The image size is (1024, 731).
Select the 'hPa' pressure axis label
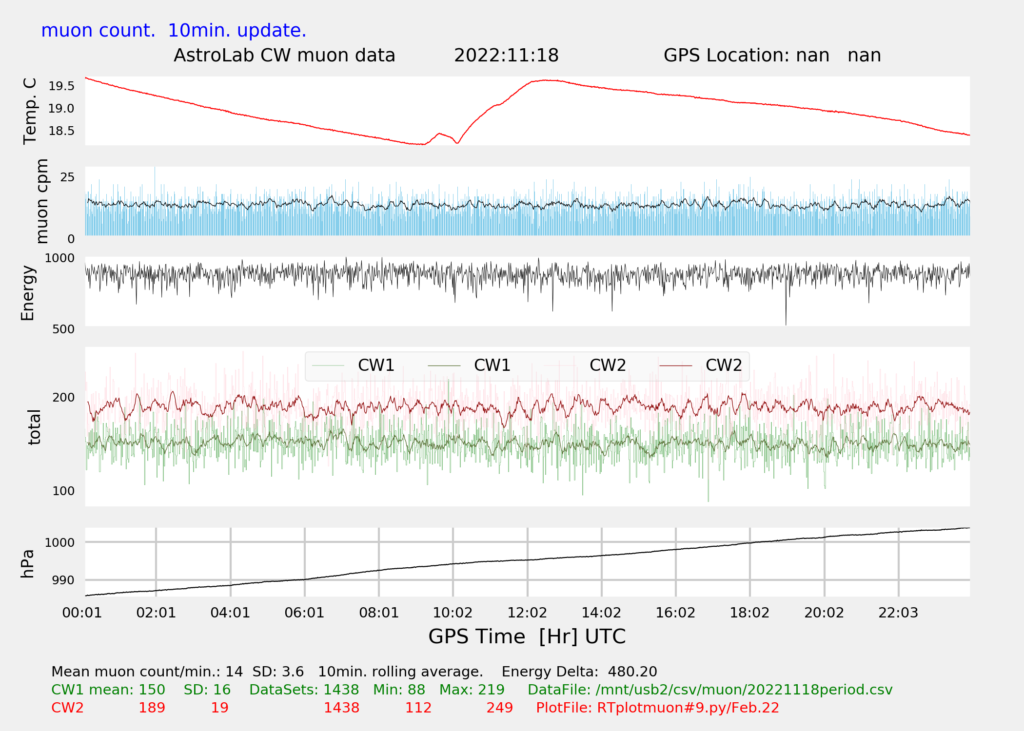click(30, 563)
